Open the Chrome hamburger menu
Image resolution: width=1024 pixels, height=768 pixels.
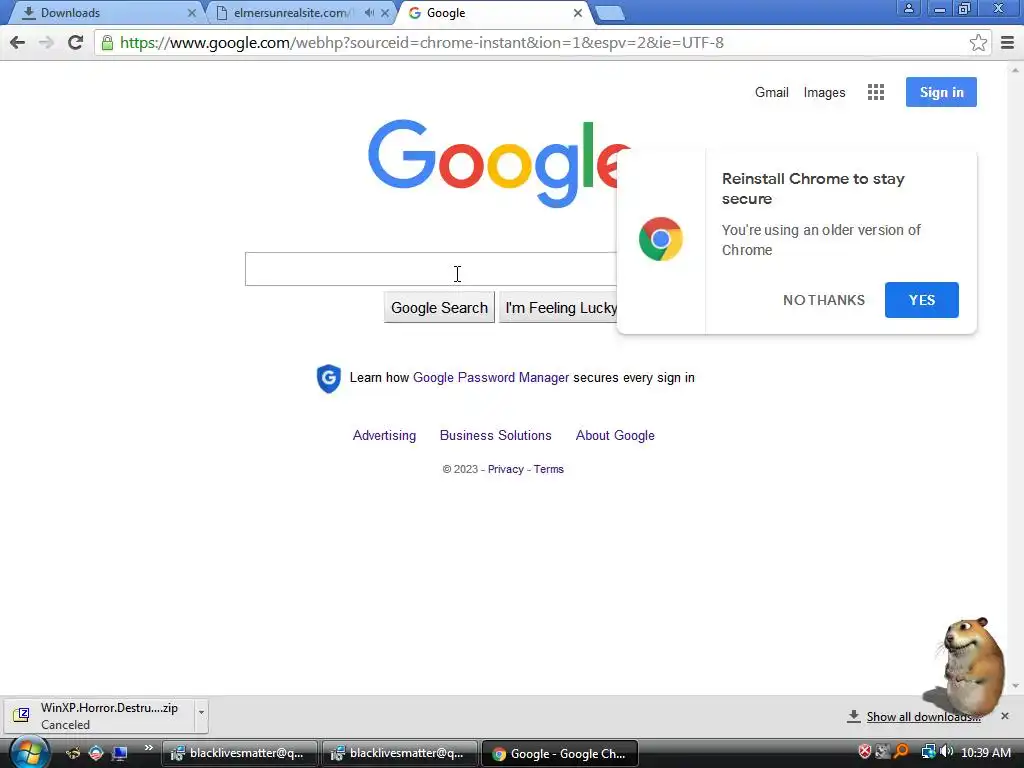[1008, 42]
